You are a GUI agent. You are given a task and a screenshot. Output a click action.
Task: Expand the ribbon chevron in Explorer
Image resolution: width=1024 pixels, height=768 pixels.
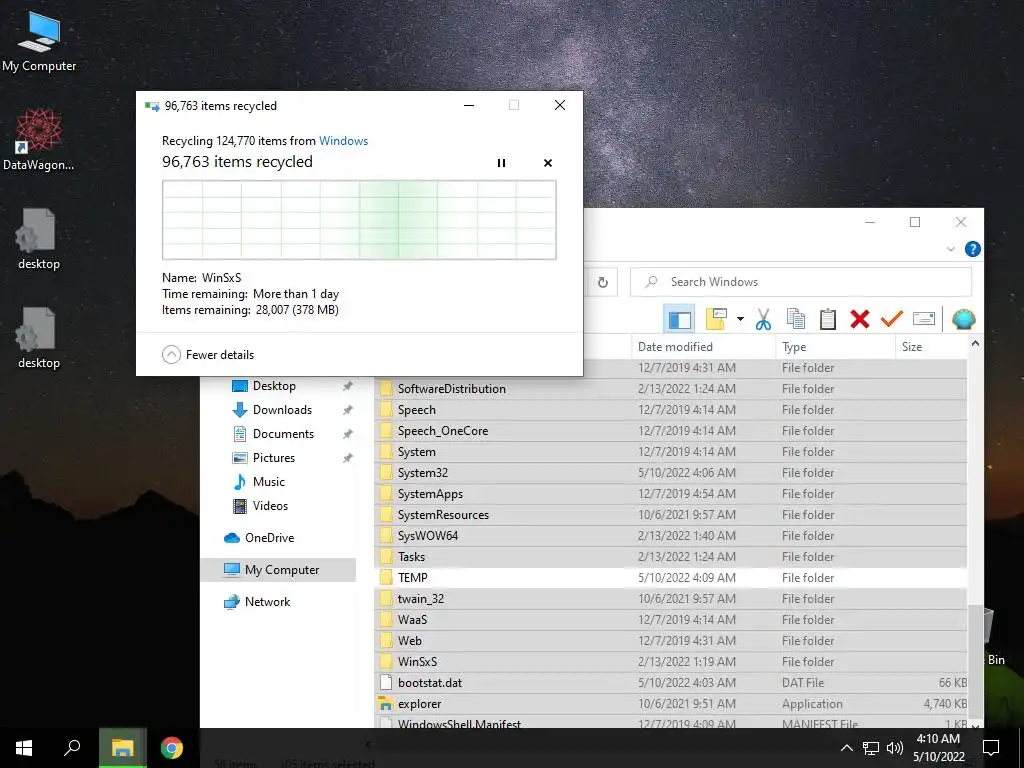[951, 249]
